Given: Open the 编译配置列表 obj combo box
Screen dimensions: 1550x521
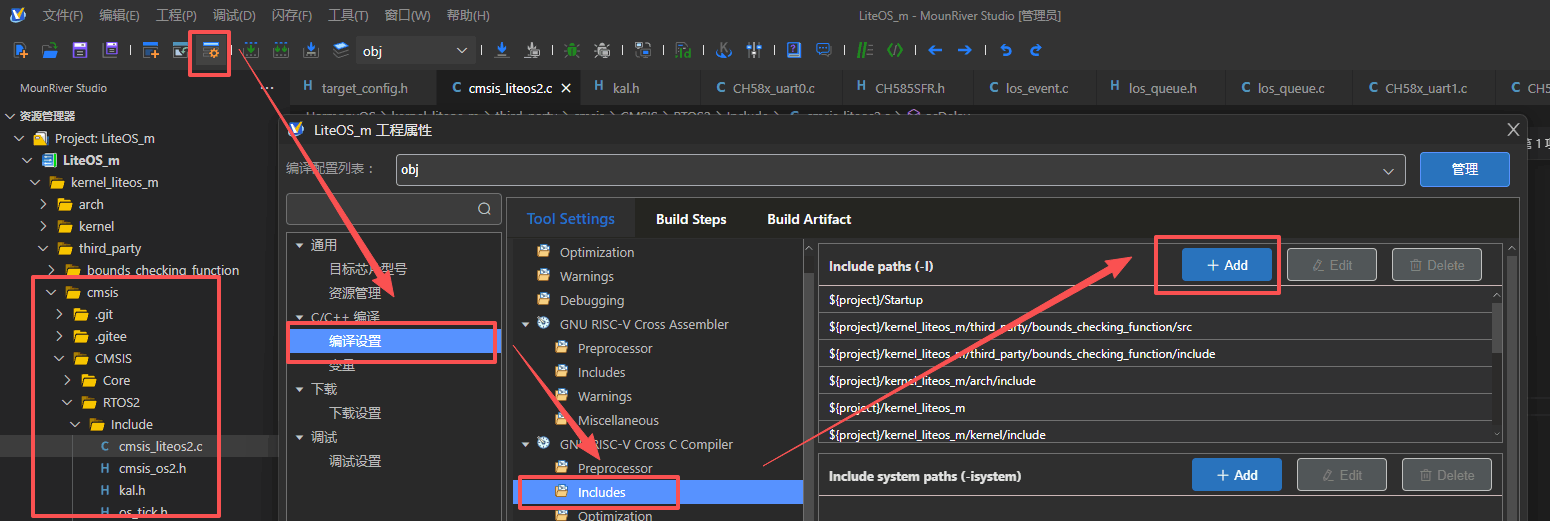Looking at the screenshot, I should point(900,170).
